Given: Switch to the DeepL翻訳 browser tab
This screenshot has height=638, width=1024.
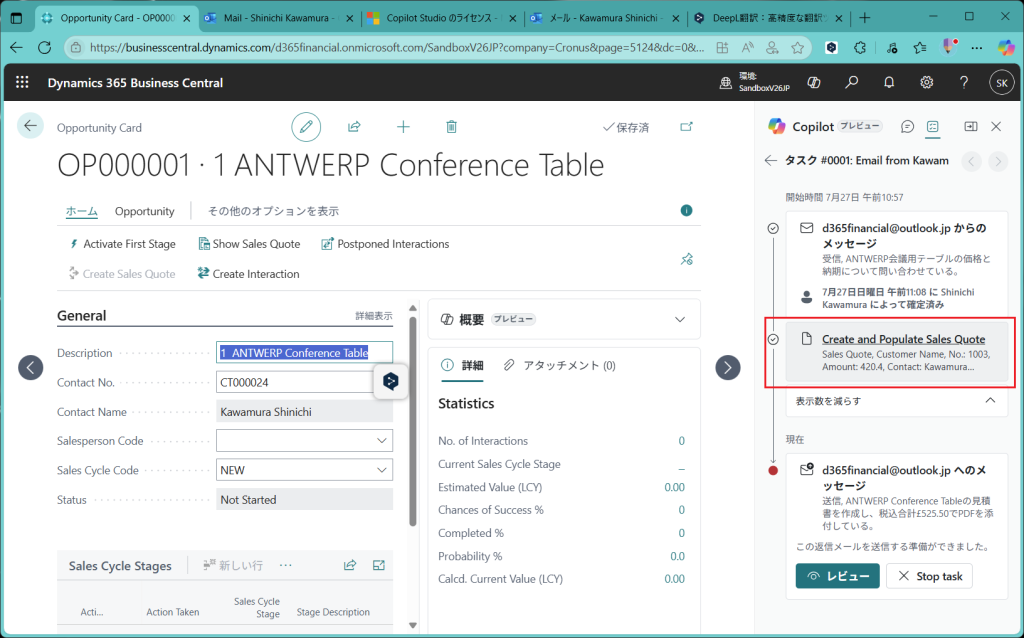Looking at the screenshot, I should click(769, 18).
